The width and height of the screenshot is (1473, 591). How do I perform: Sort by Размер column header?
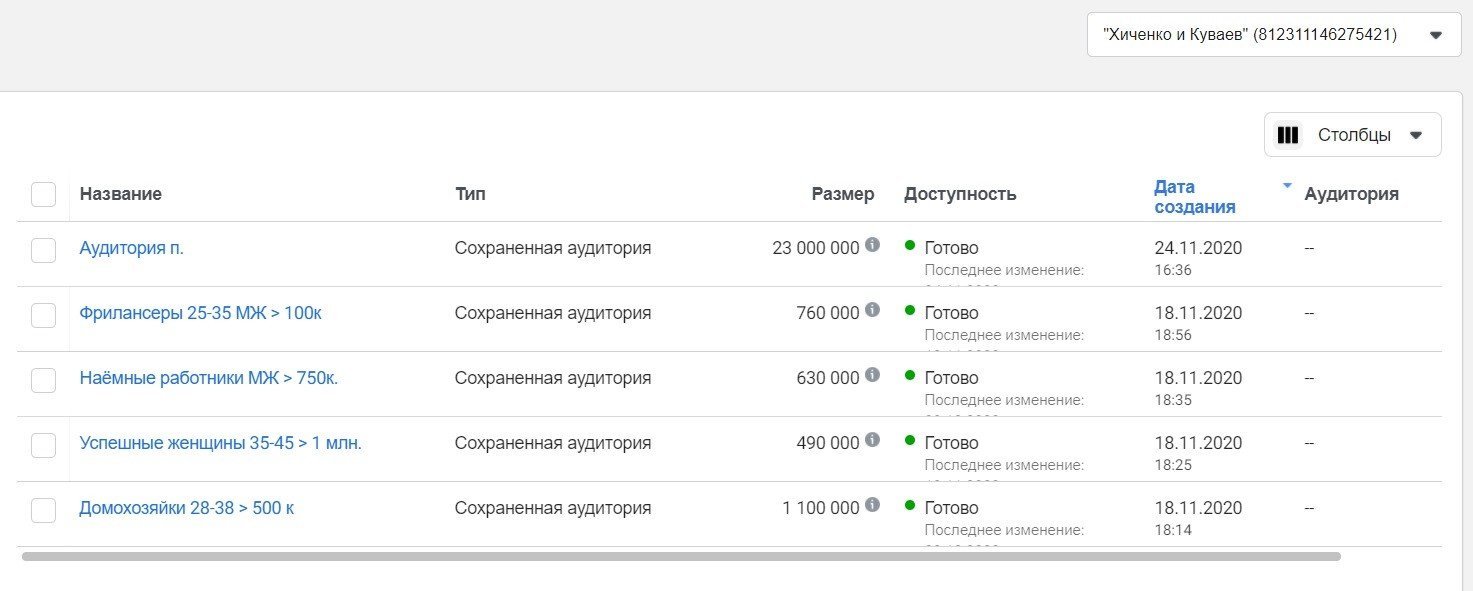click(842, 194)
